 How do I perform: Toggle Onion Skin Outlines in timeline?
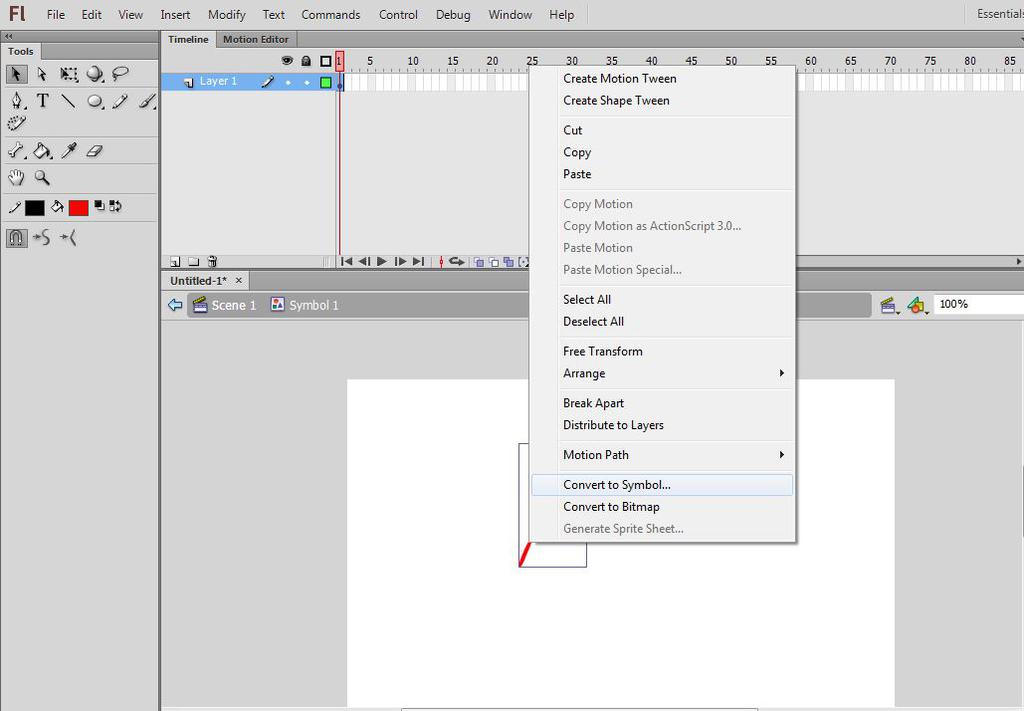point(494,262)
